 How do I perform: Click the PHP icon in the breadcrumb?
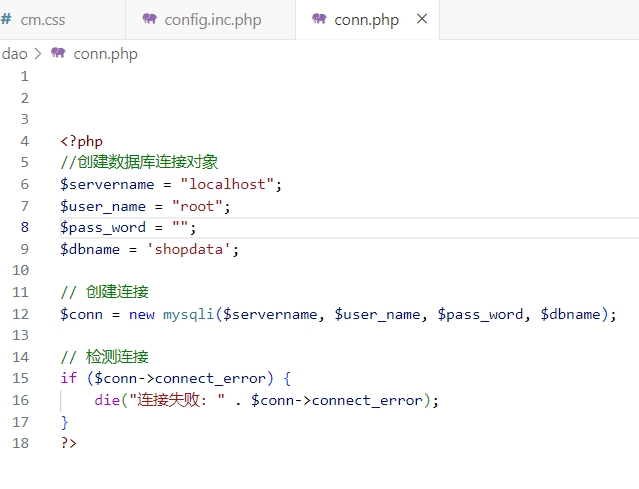coord(58,53)
